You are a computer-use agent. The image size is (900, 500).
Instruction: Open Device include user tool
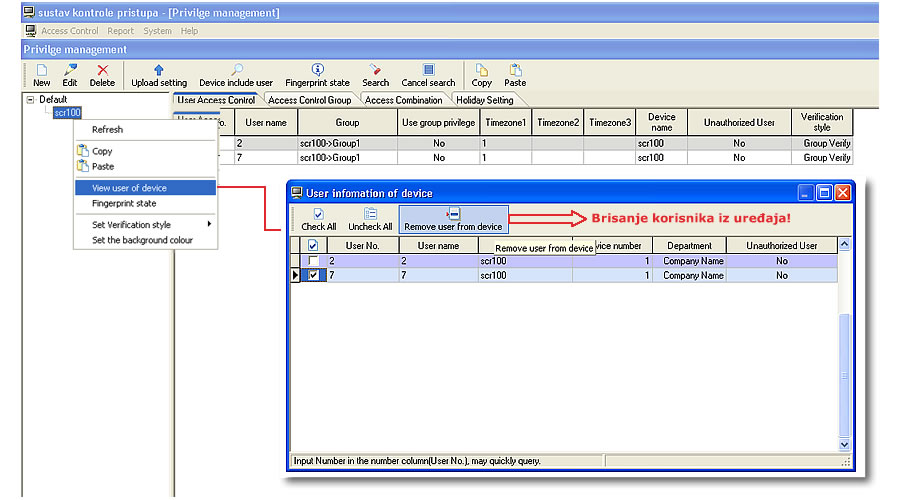236,70
